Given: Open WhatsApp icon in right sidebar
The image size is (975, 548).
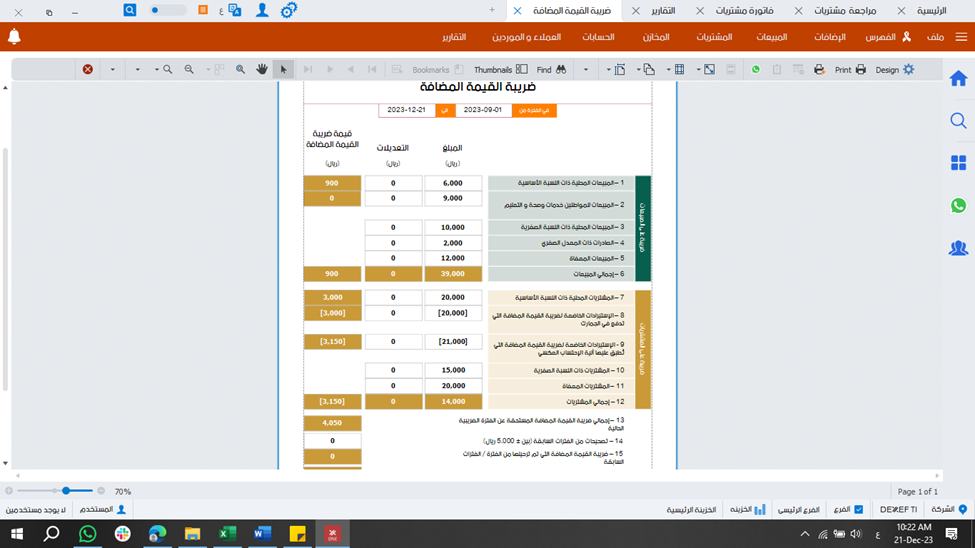Looking at the screenshot, I should tap(958, 206).
